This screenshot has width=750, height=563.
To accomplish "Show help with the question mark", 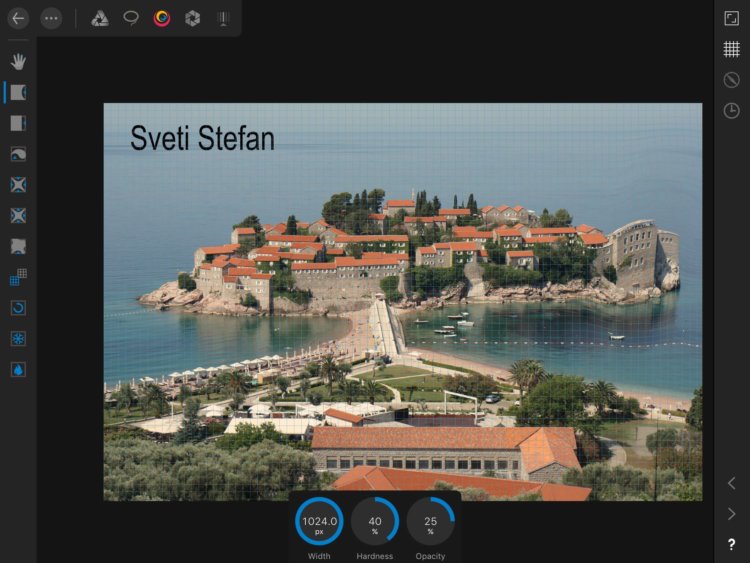I will [731, 544].
